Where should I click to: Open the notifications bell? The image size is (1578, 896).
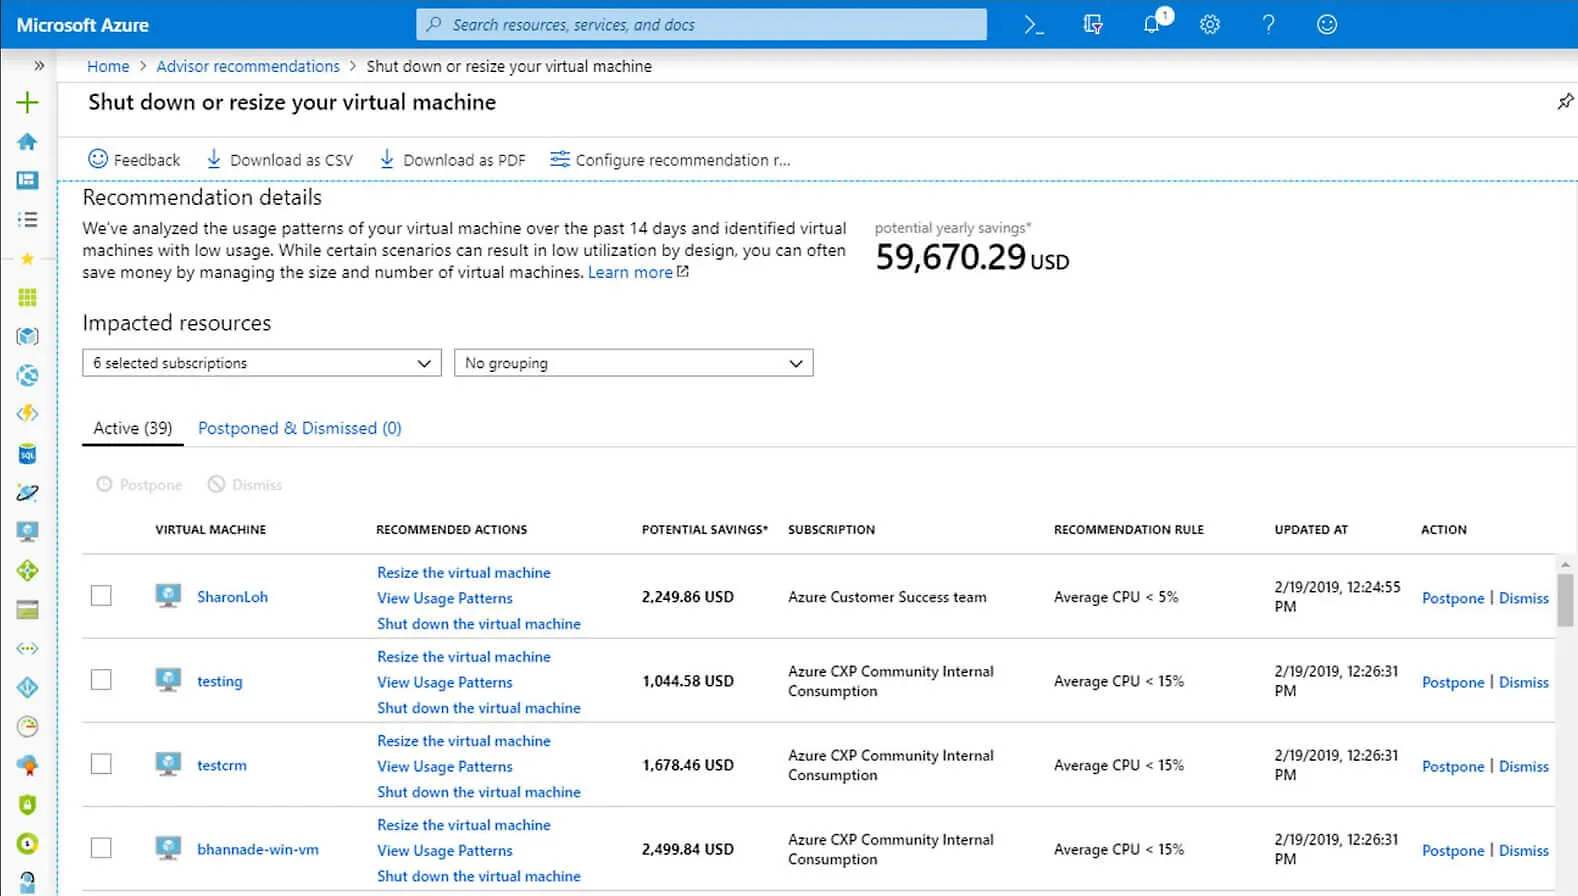coord(1152,25)
